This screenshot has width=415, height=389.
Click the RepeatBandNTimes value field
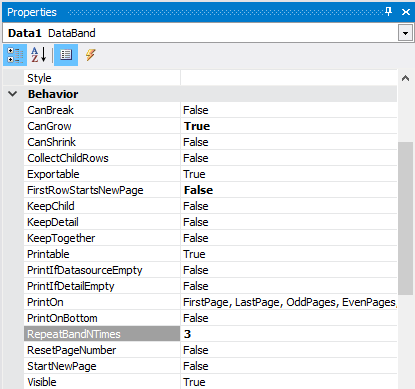(x=289, y=334)
